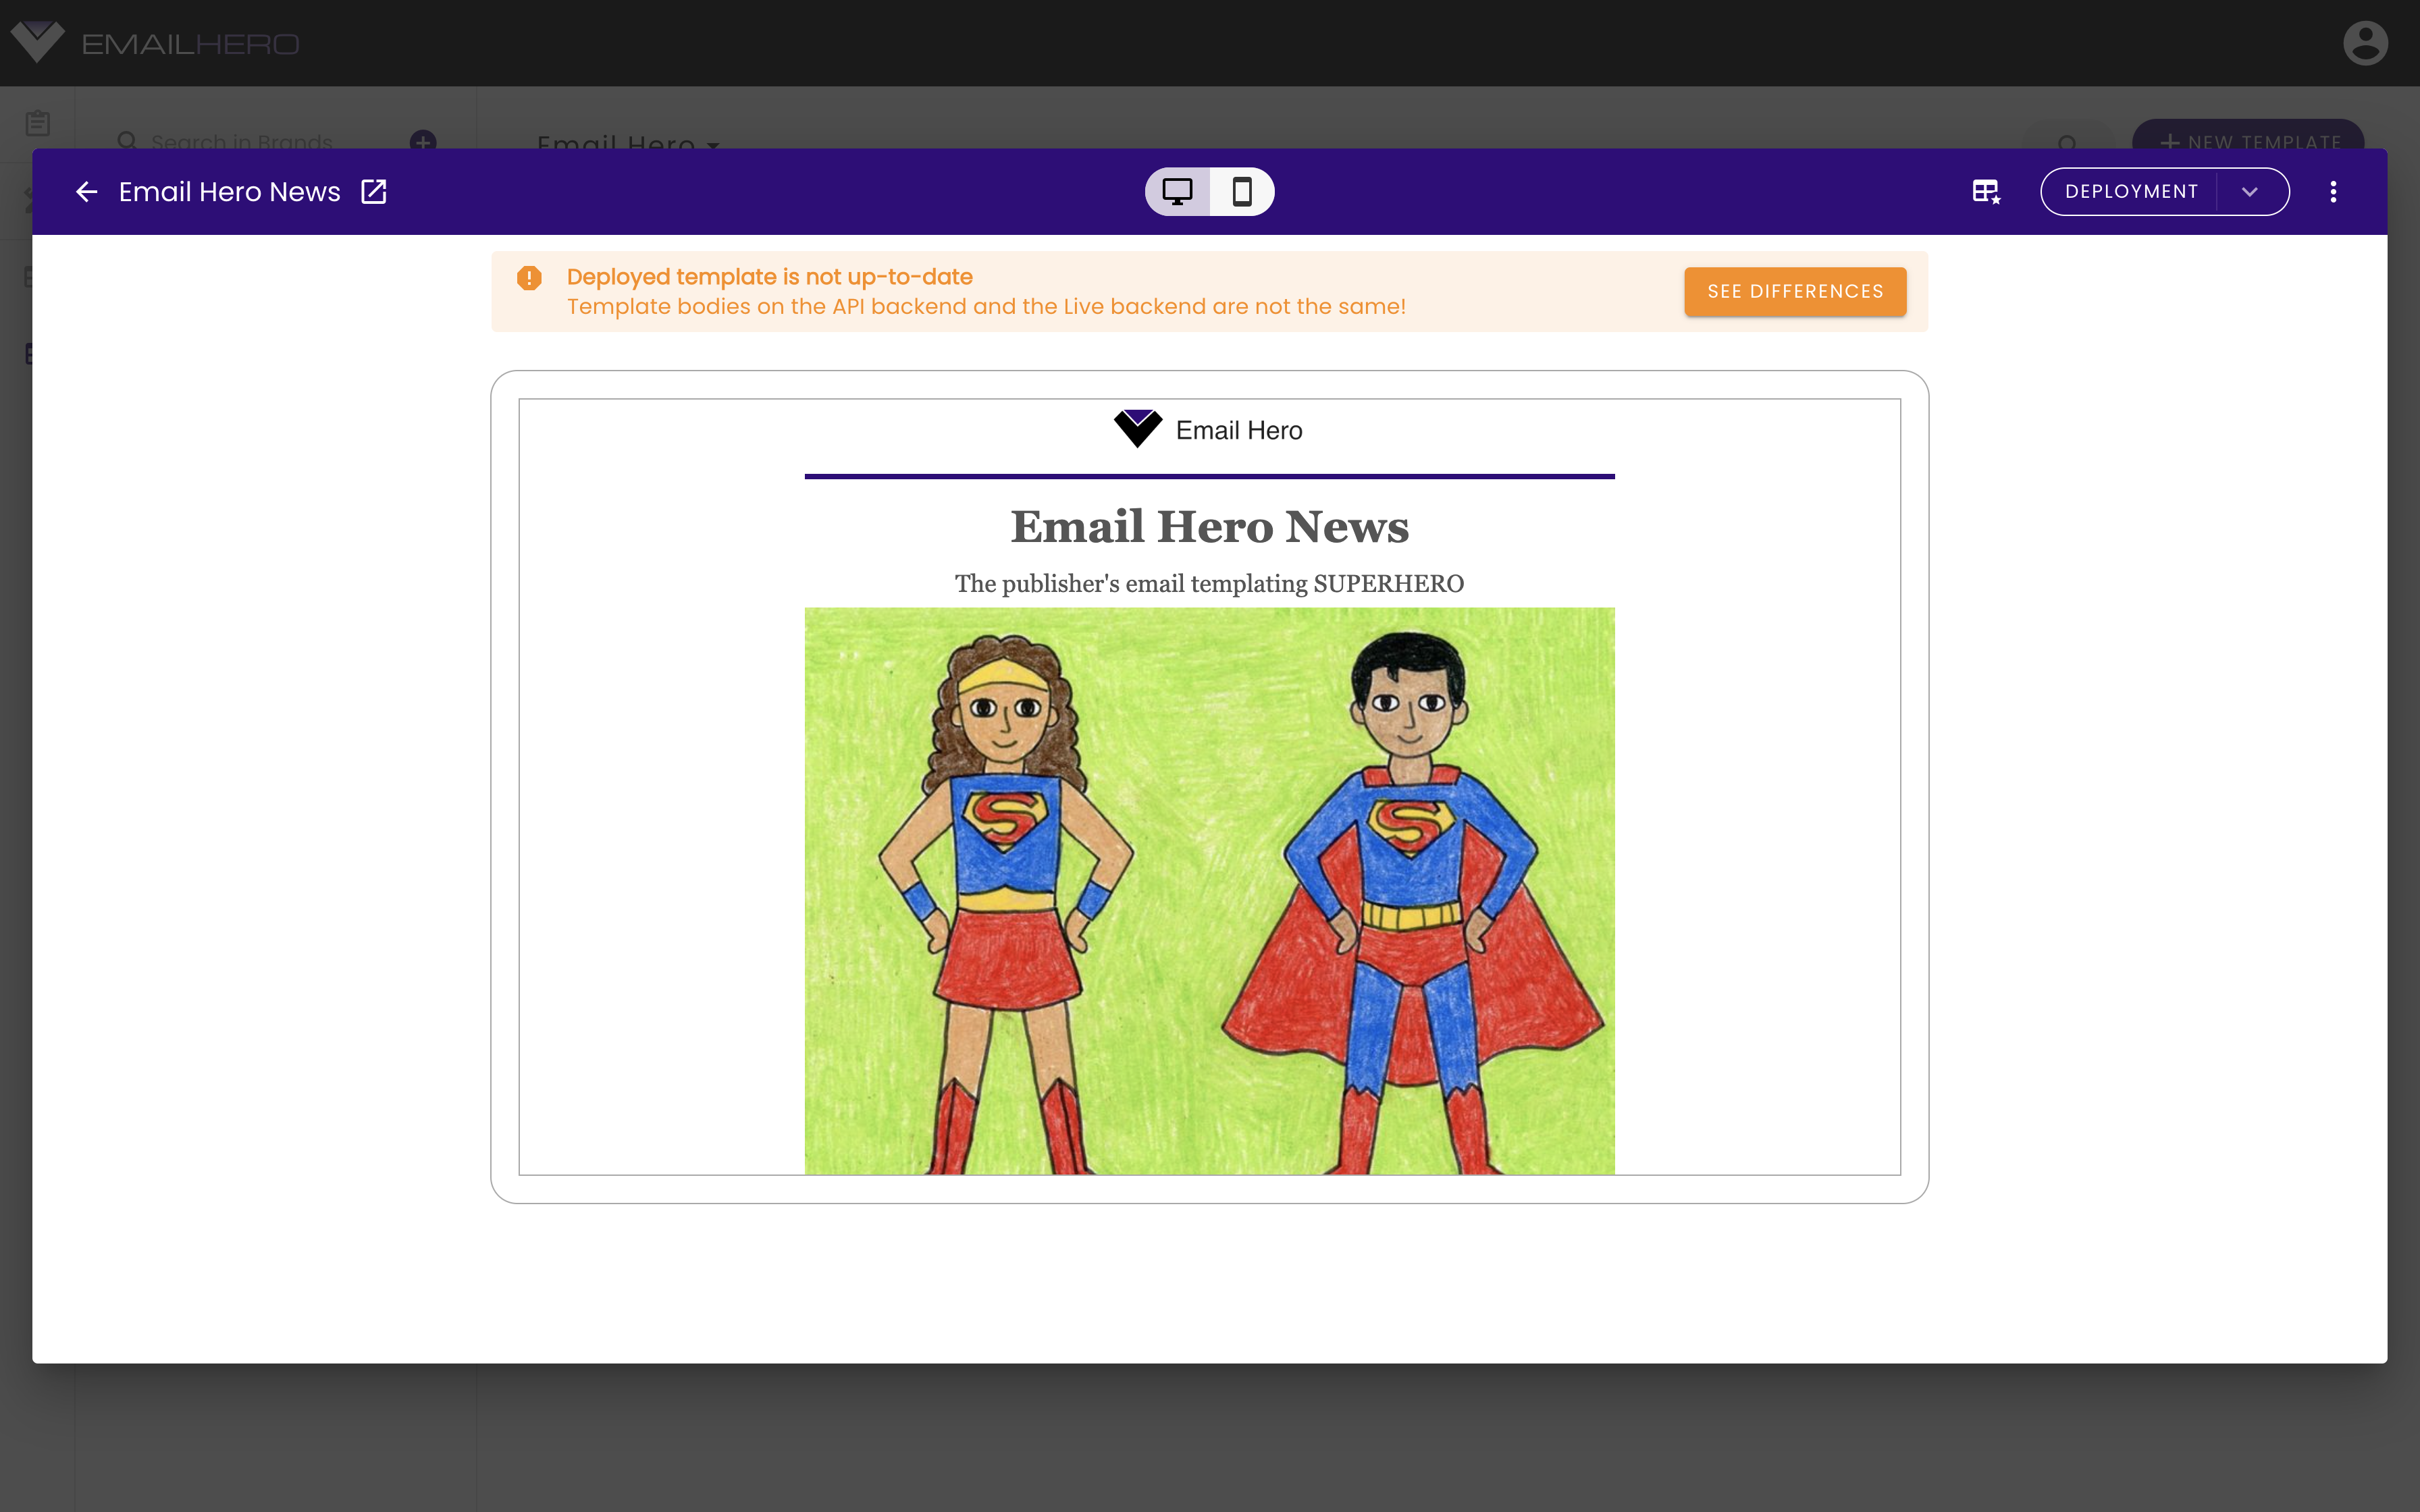
Task: Go back using the arrow beside Email Hero News
Action: (87, 191)
